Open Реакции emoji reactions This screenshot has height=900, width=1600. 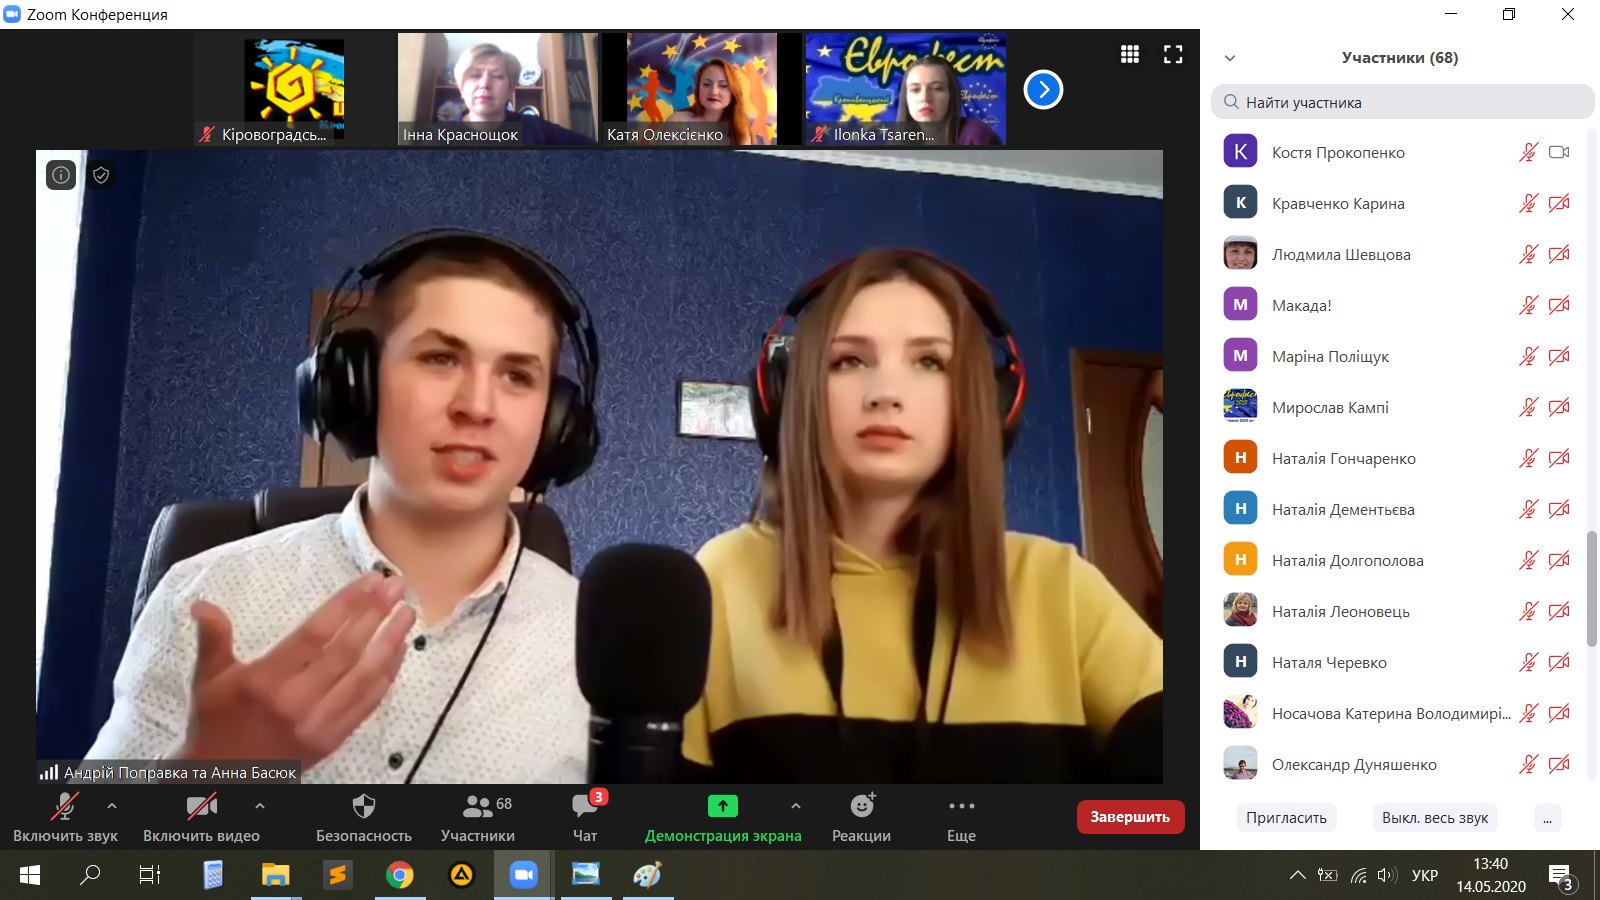(x=861, y=817)
